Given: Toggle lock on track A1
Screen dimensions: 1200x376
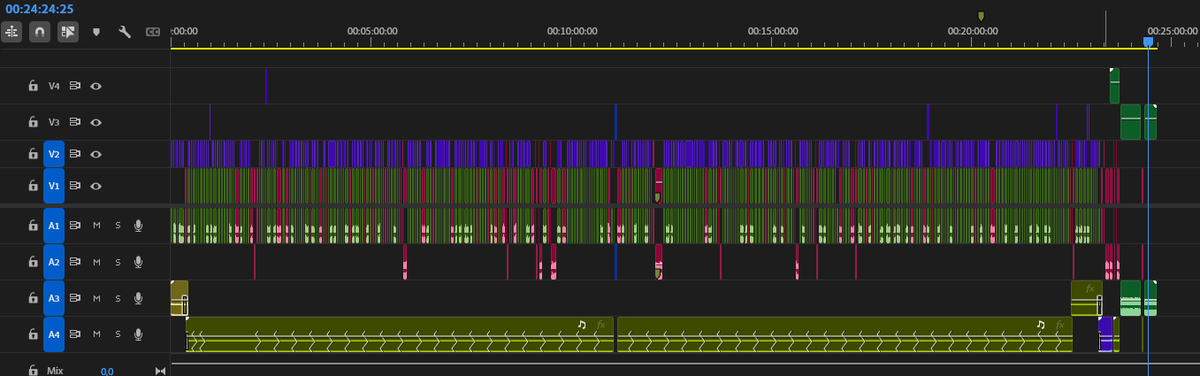Looking at the screenshot, I should click(x=33, y=226).
